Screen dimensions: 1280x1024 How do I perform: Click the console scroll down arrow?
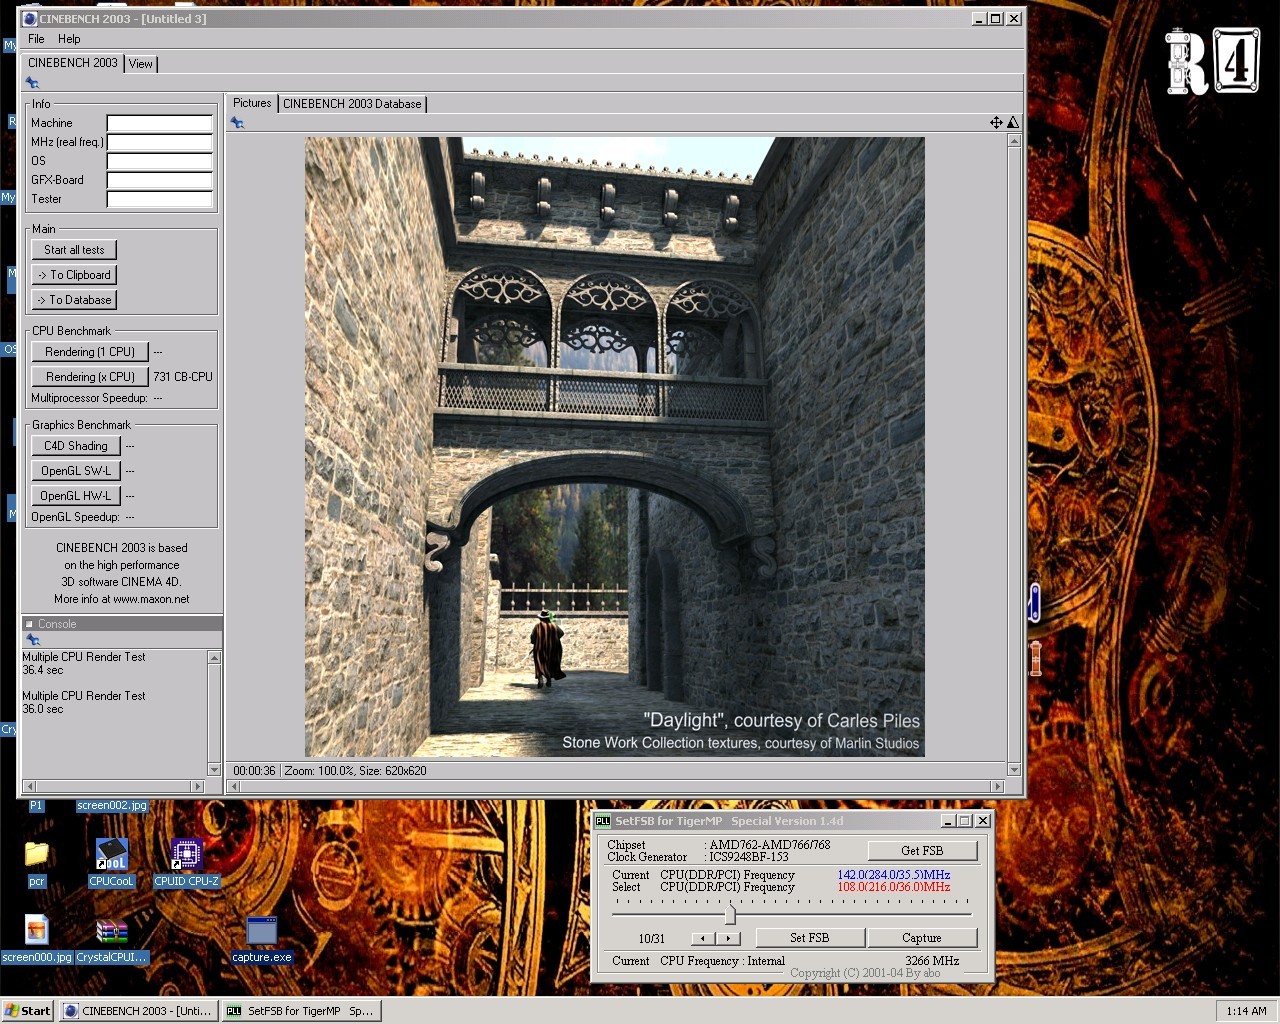pyautogui.click(x=214, y=769)
